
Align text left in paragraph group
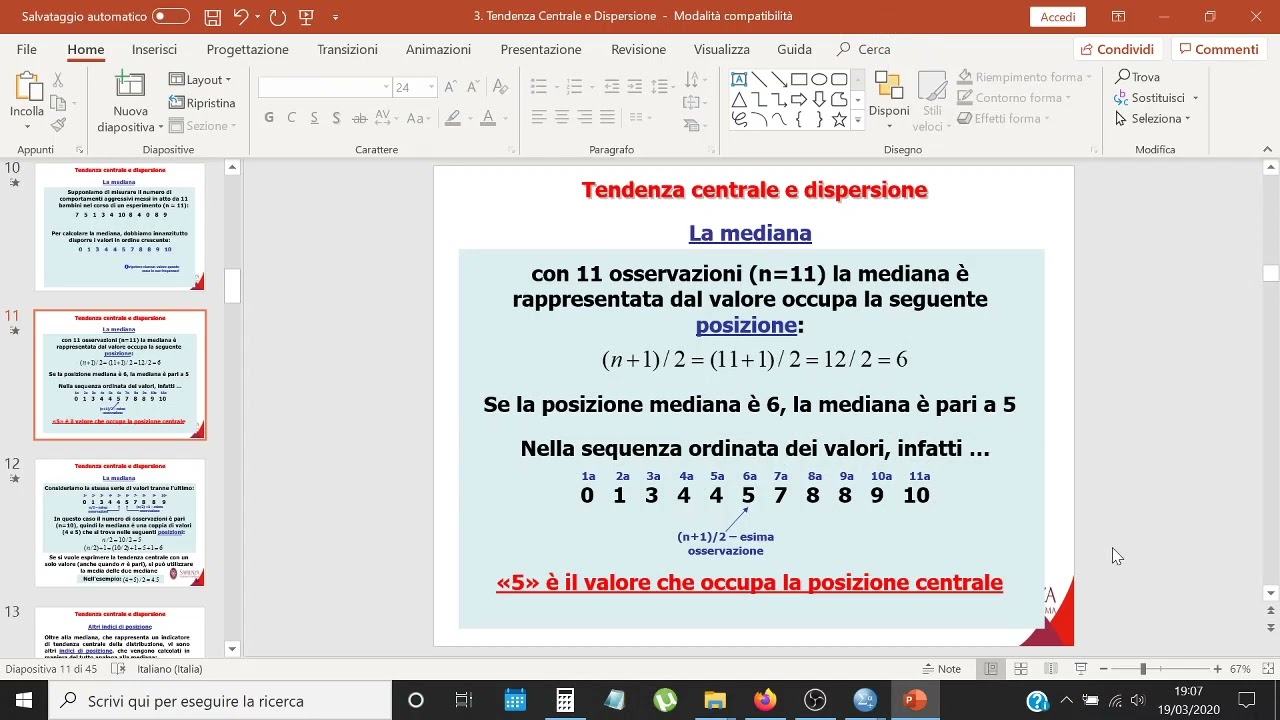point(539,118)
